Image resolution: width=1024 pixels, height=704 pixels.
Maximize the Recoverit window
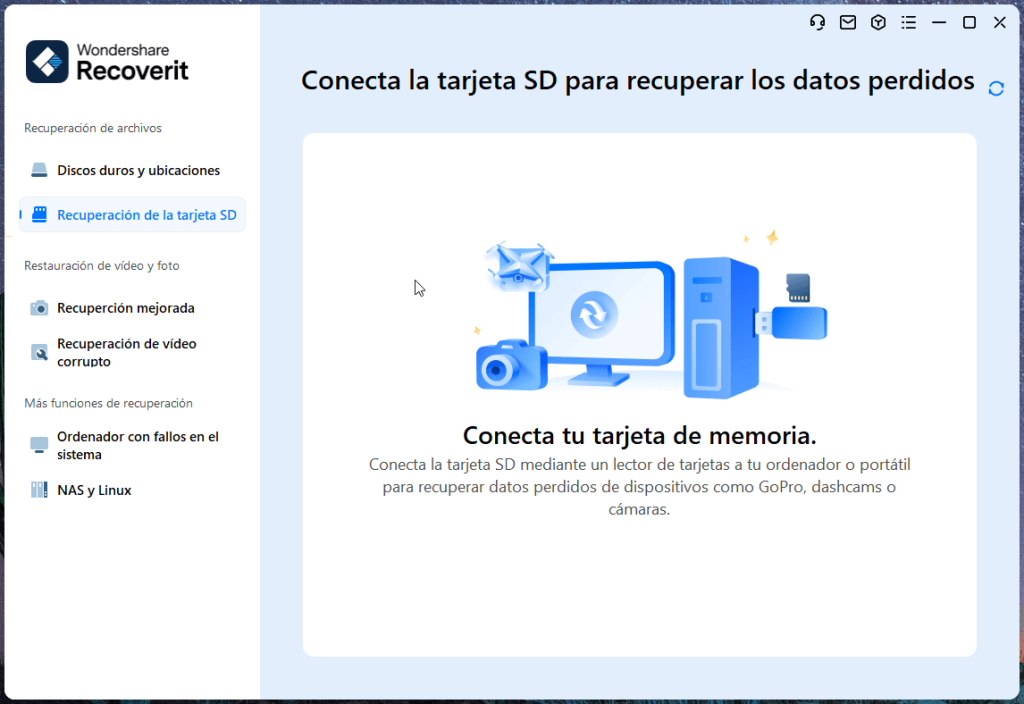[x=969, y=23]
